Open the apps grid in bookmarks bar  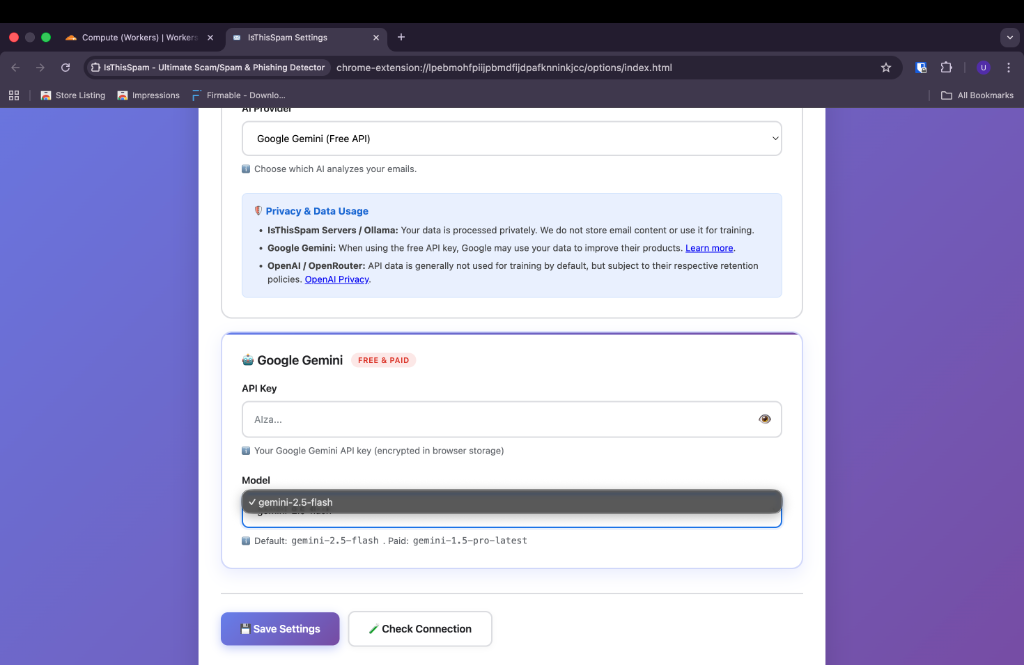coord(14,95)
